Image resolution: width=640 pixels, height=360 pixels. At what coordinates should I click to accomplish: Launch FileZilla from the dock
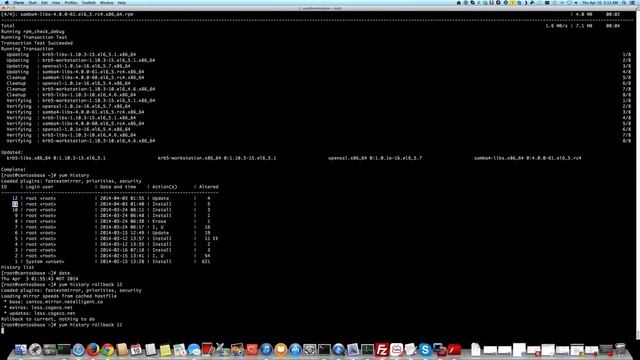tap(382, 350)
